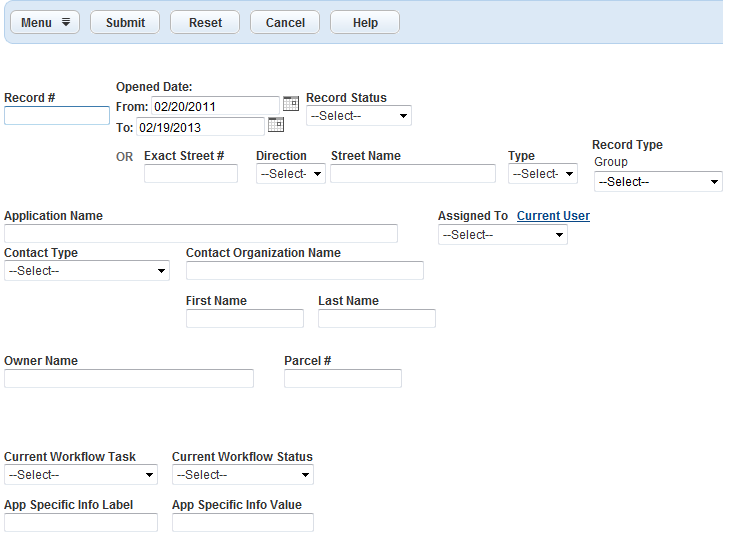Follow the Current User link
The image size is (729, 540).
[553, 216]
